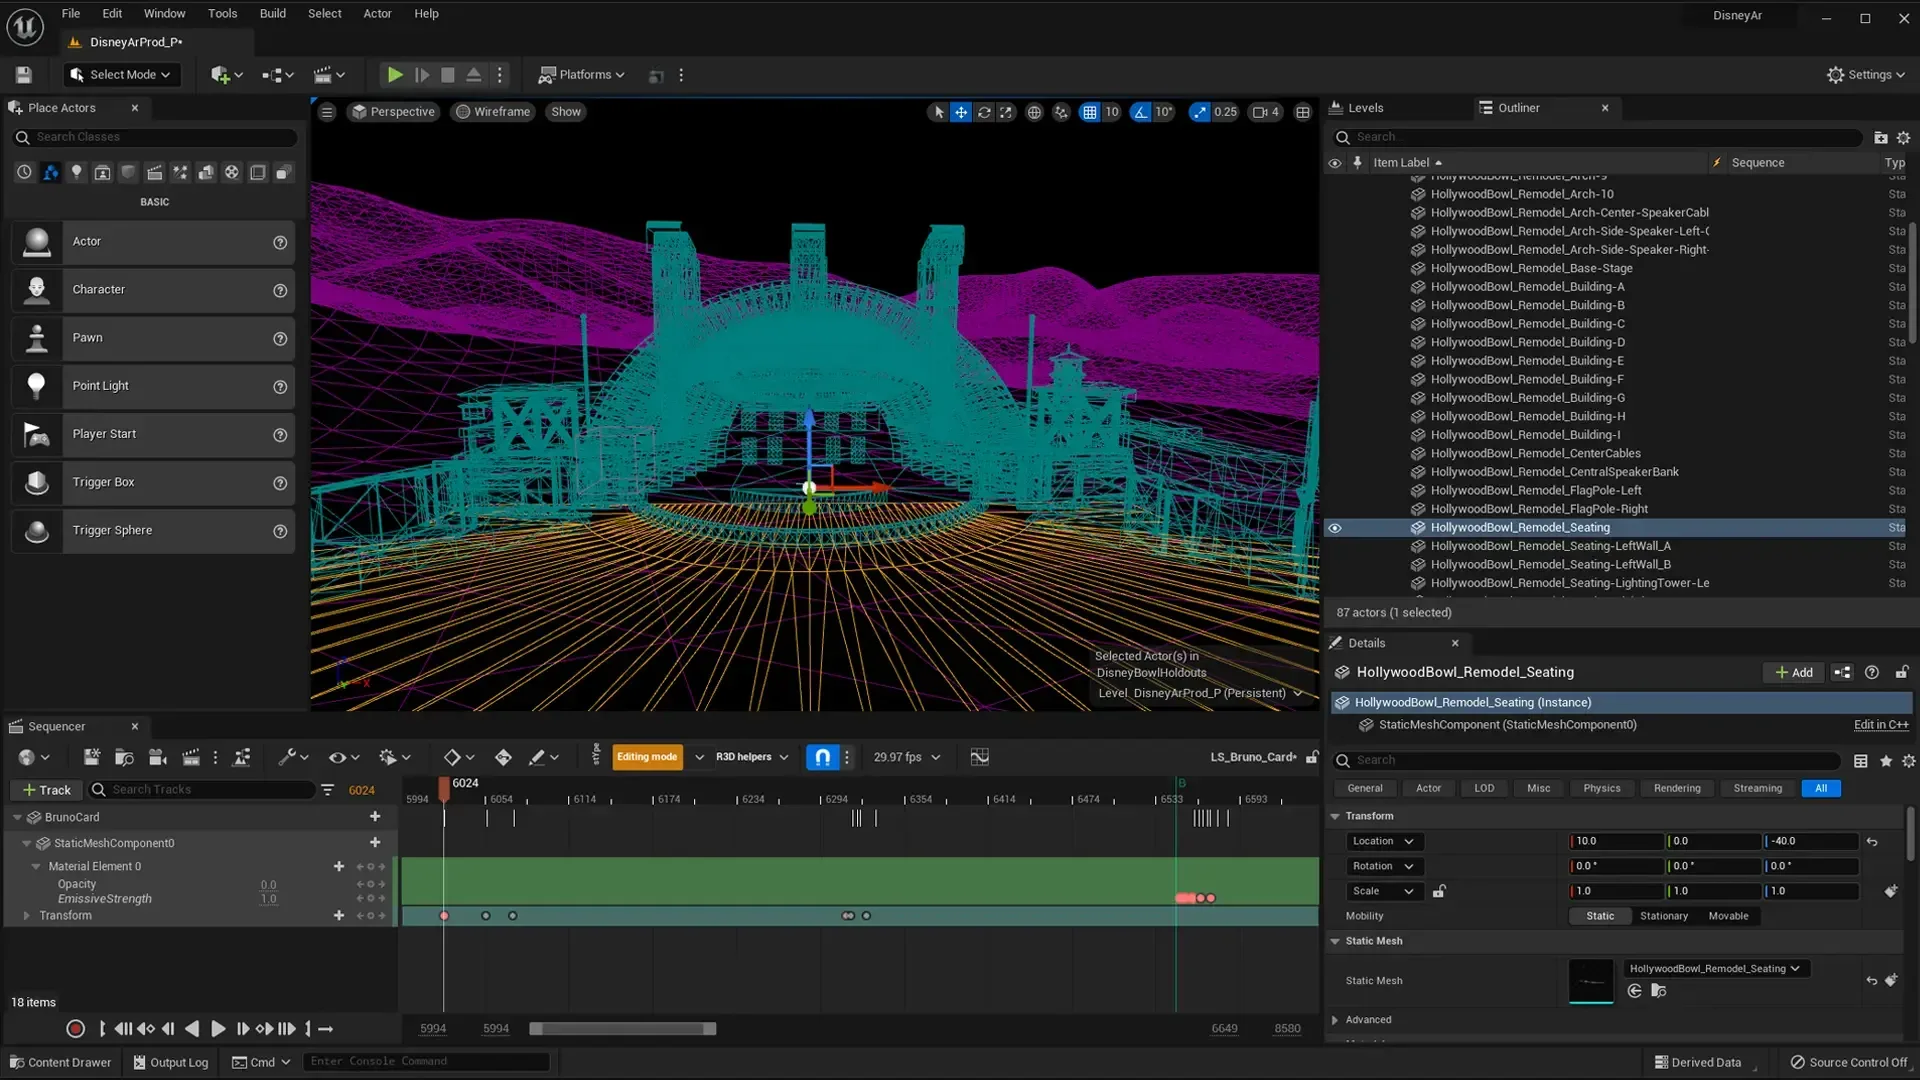Select Movable mobility option
Image resolution: width=1920 pixels, height=1080 pixels.
[1728, 916]
